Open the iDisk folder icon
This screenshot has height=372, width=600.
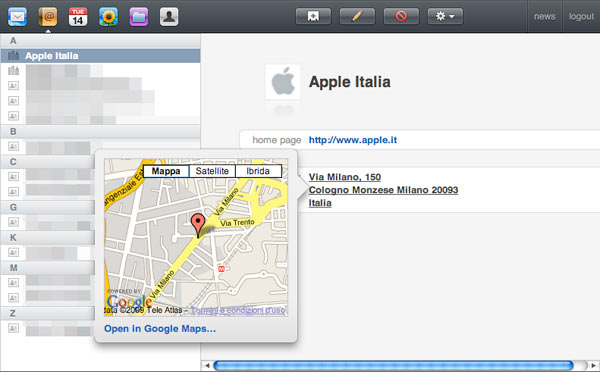point(139,17)
